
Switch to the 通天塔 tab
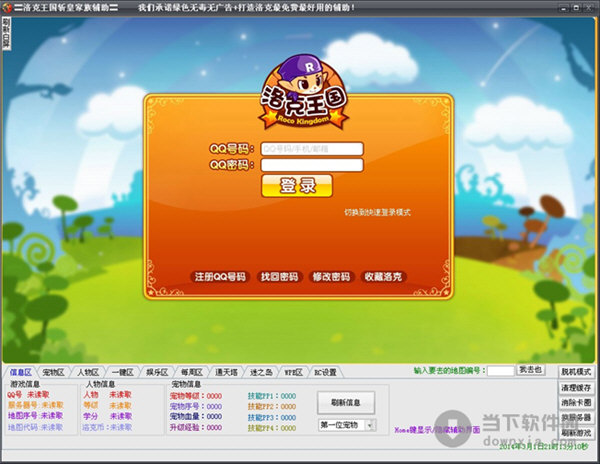[226, 372]
